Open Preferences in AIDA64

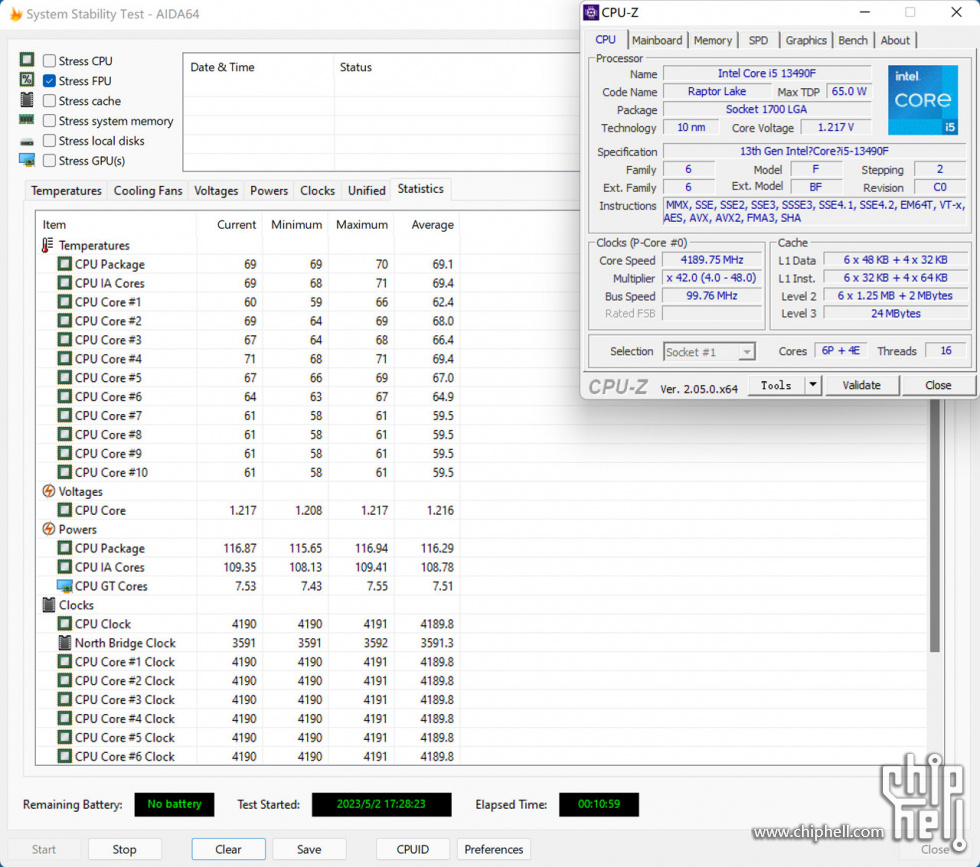(x=494, y=849)
